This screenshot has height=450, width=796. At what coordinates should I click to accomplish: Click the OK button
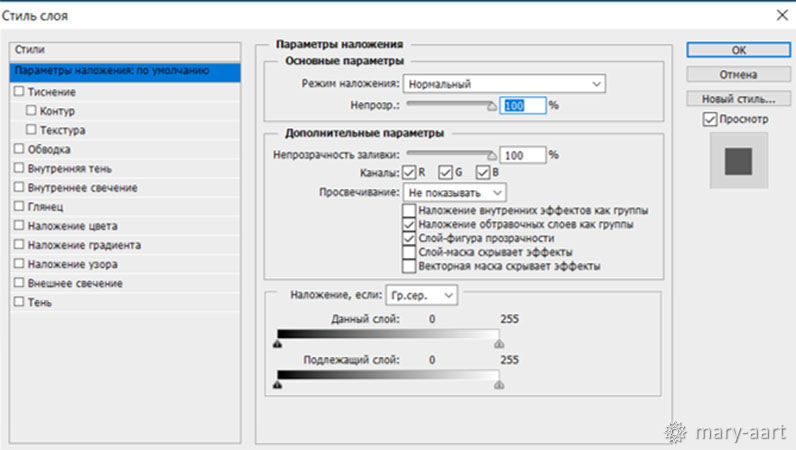coord(738,49)
